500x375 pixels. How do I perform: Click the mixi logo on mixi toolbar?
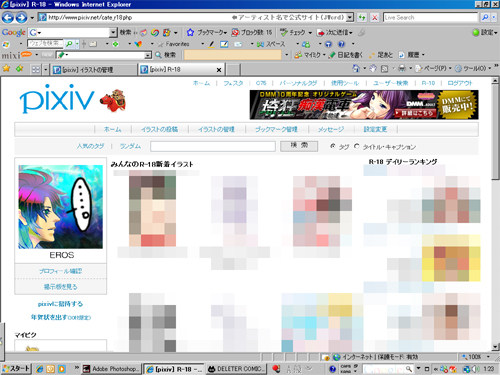click(16, 55)
